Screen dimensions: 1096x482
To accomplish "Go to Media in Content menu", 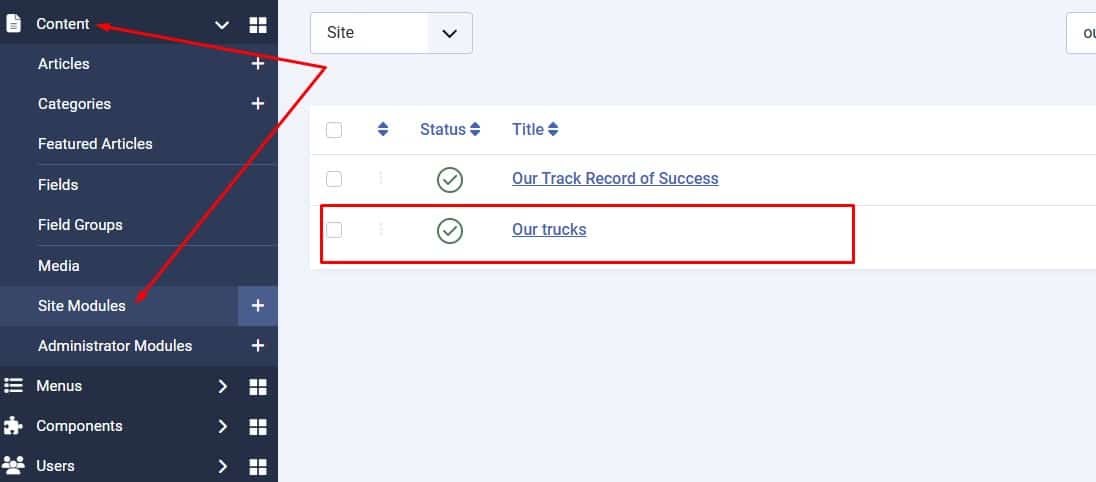I will coord(58,266).
